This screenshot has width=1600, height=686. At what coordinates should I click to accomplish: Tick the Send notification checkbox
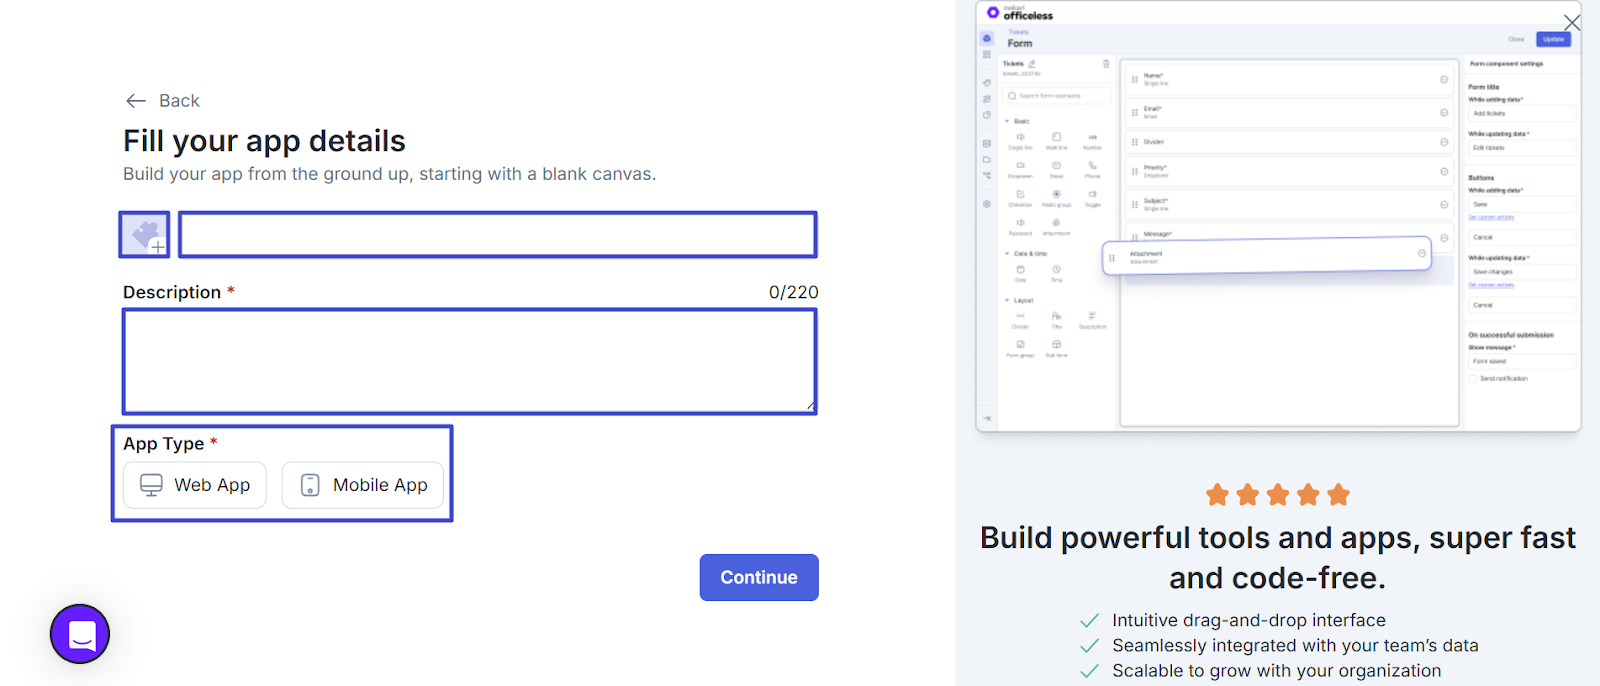(x=1473, y=379)
